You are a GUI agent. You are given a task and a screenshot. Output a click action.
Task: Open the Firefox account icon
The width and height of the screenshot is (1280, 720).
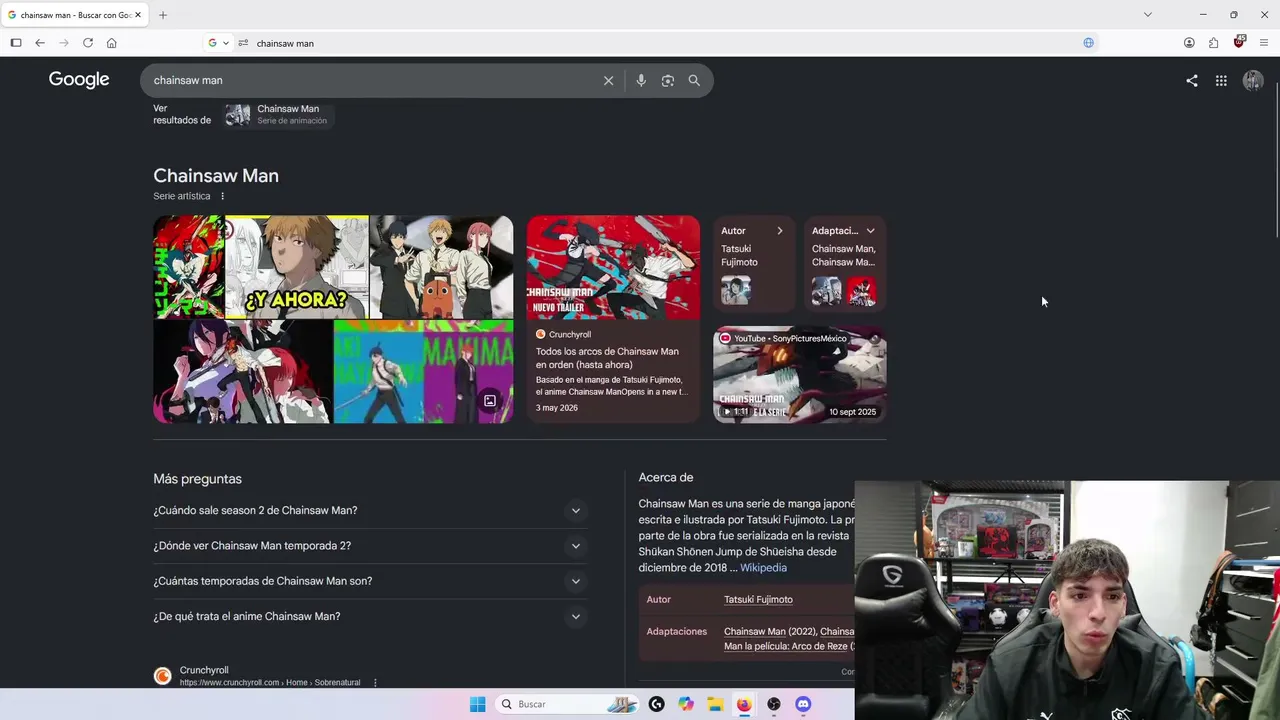[1189, 43]
